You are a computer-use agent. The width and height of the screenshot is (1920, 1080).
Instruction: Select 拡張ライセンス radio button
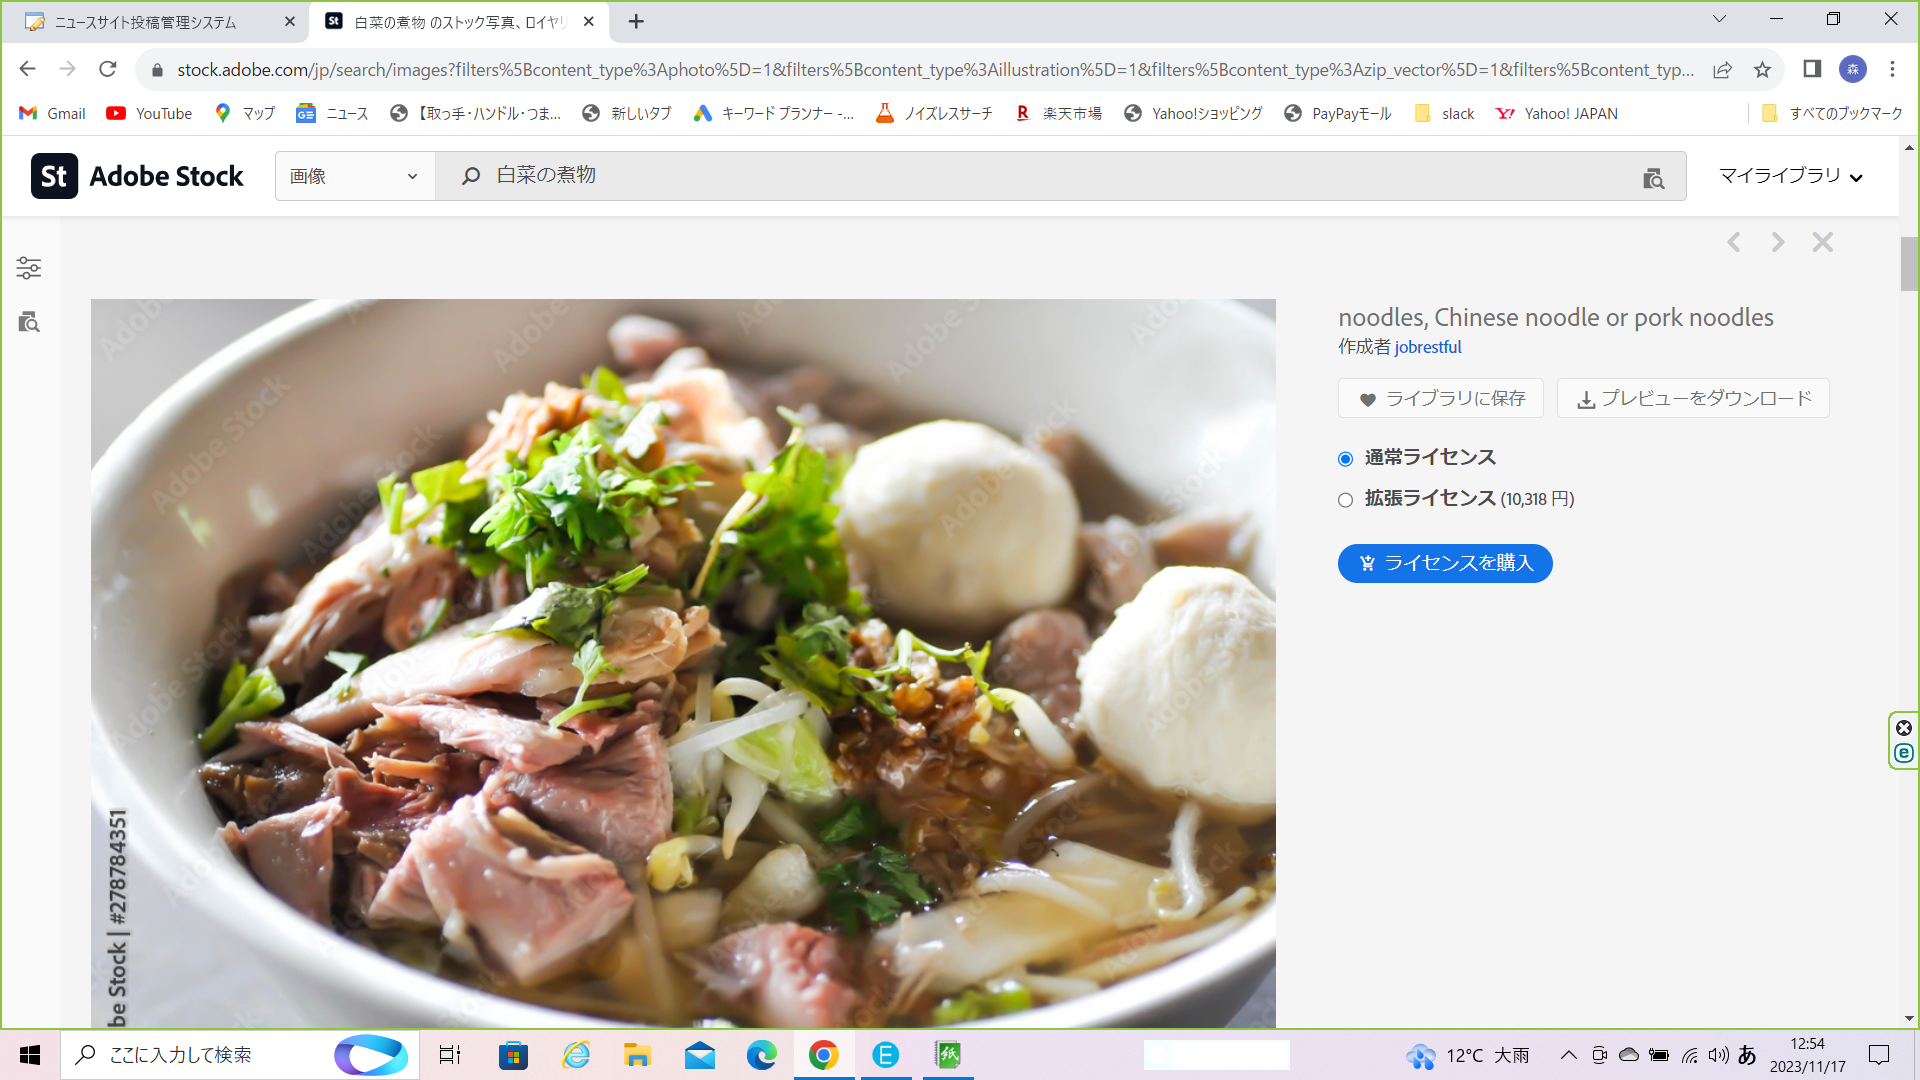click(x=1345, y=500)
